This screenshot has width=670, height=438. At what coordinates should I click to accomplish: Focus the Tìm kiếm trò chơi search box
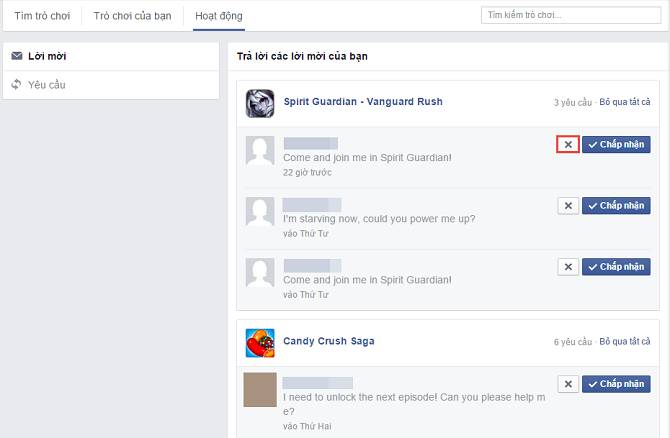tap(571, 15)
